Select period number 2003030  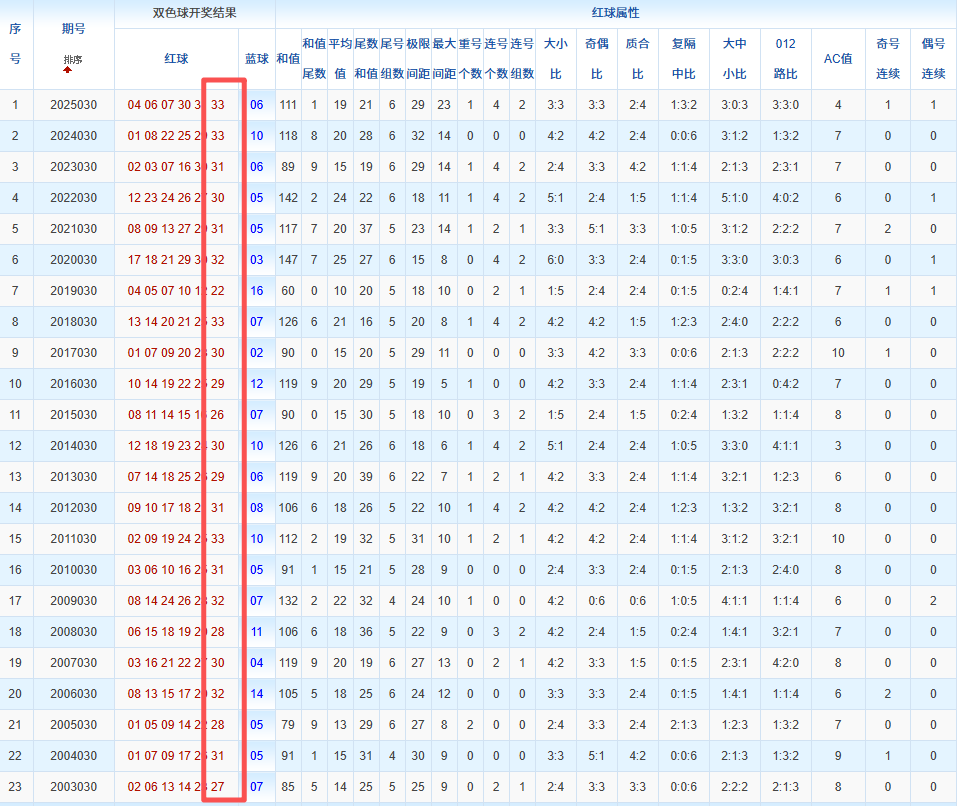coord(73,786)
